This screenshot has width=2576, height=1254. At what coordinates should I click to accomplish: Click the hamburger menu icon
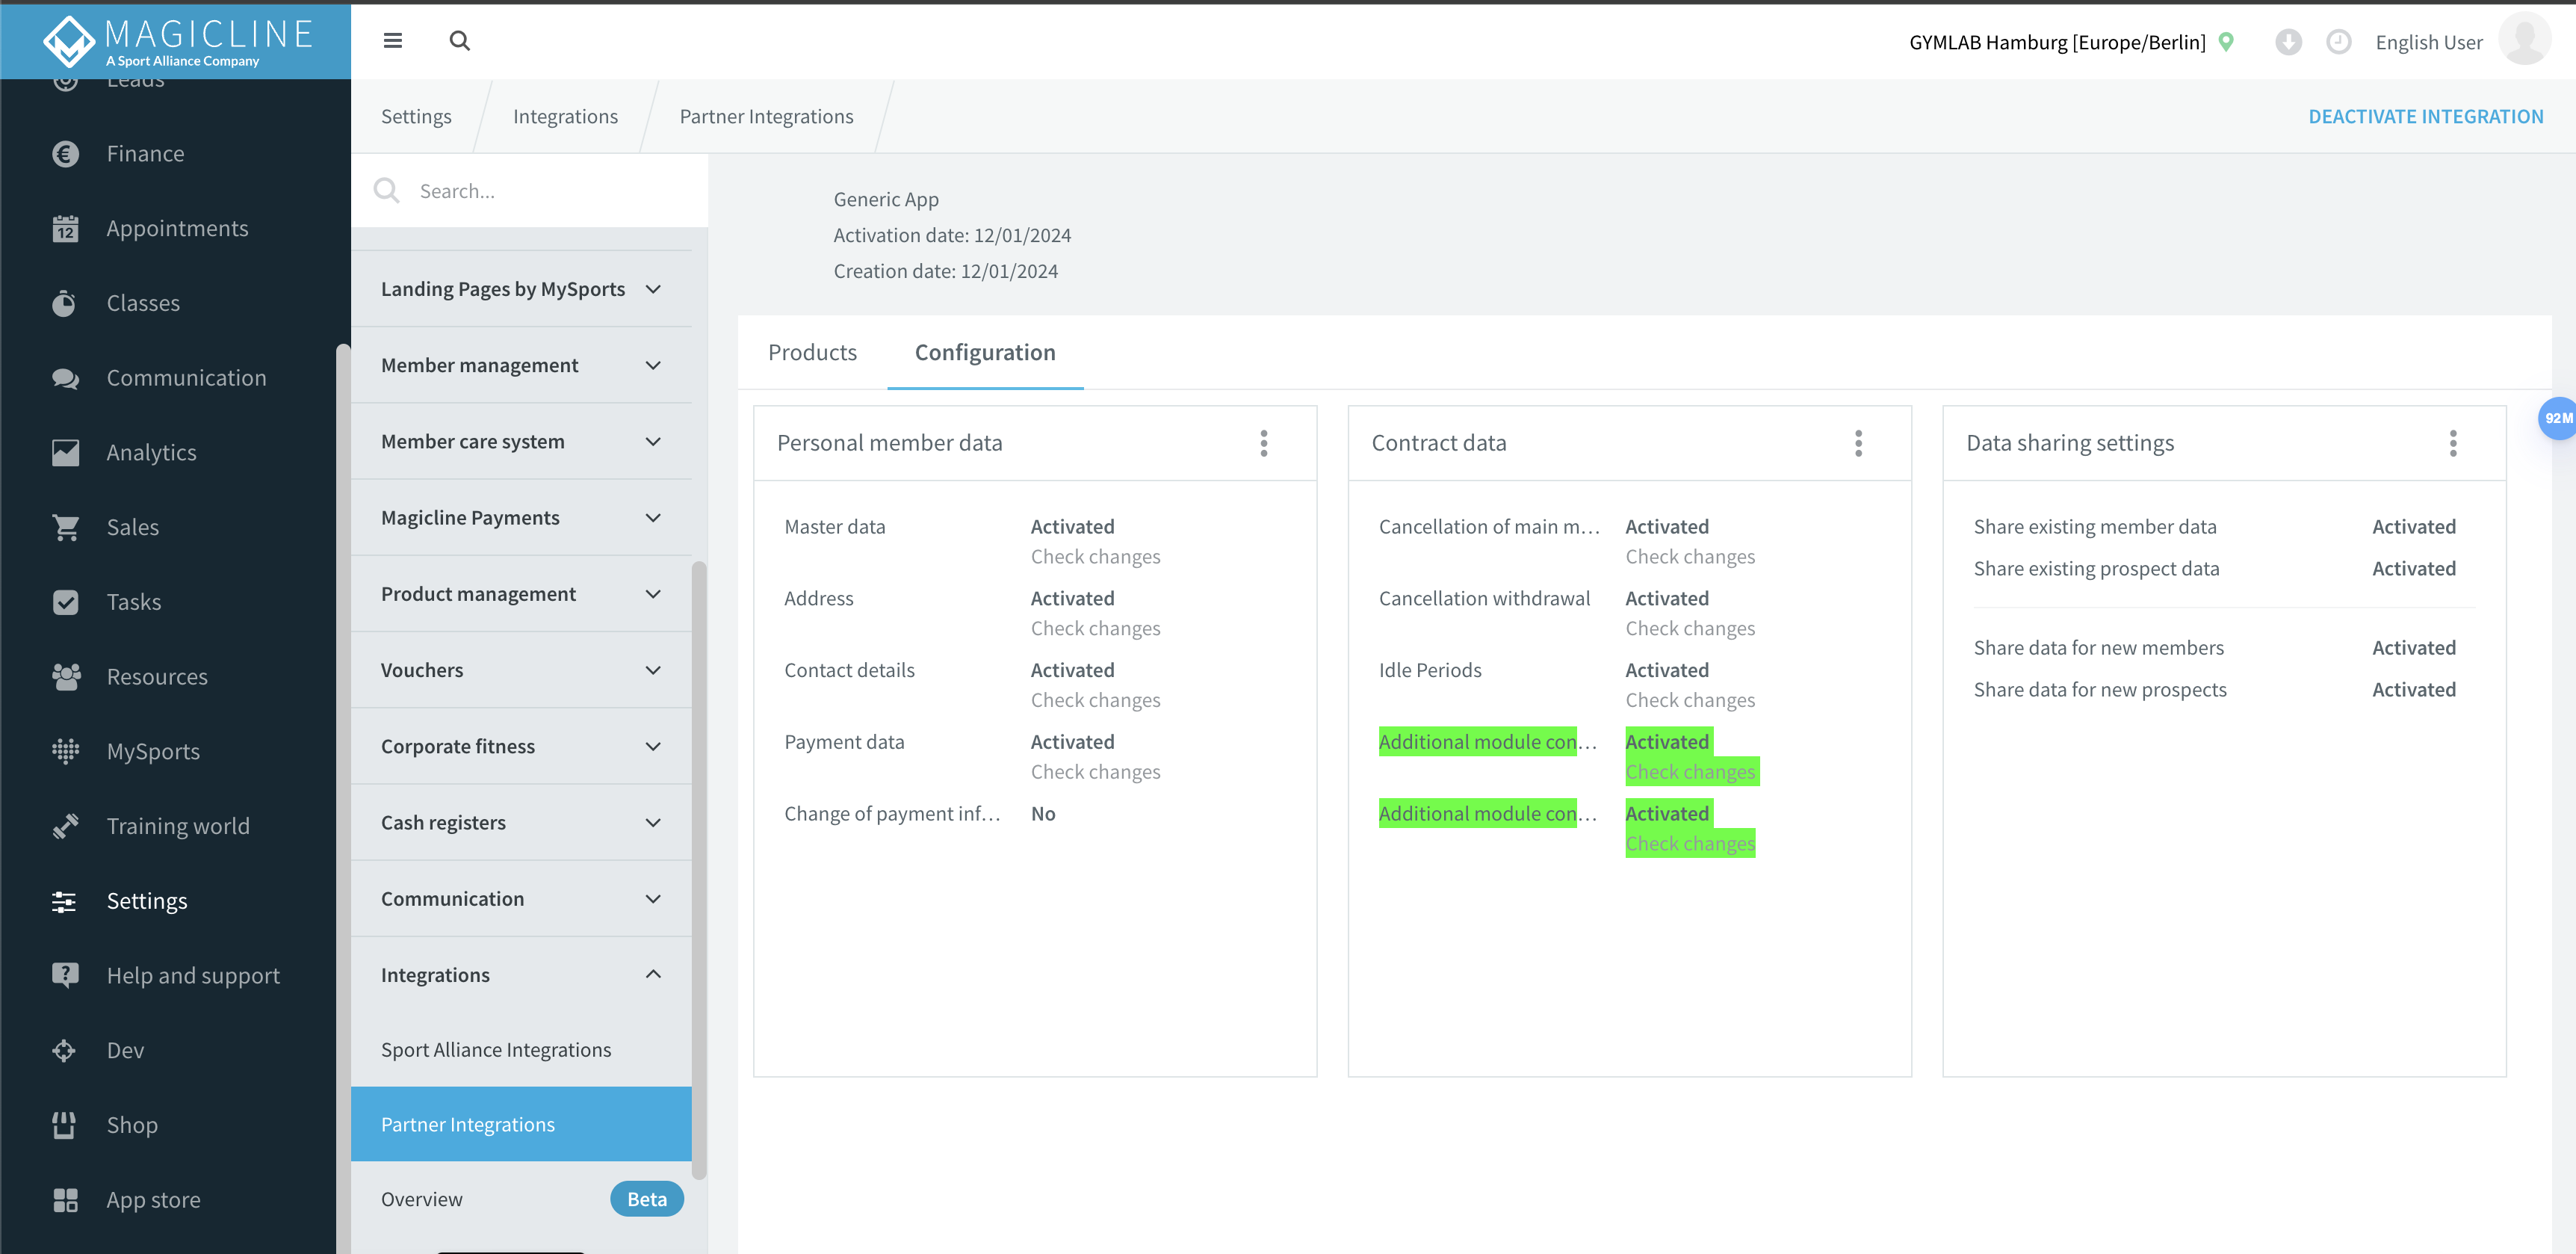[393, 41]
